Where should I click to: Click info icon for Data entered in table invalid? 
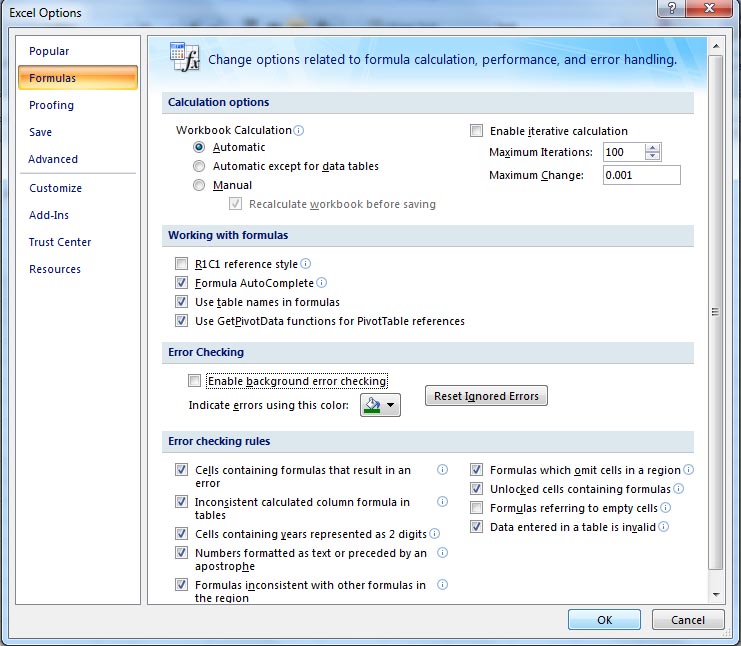[x=663, y=526]
